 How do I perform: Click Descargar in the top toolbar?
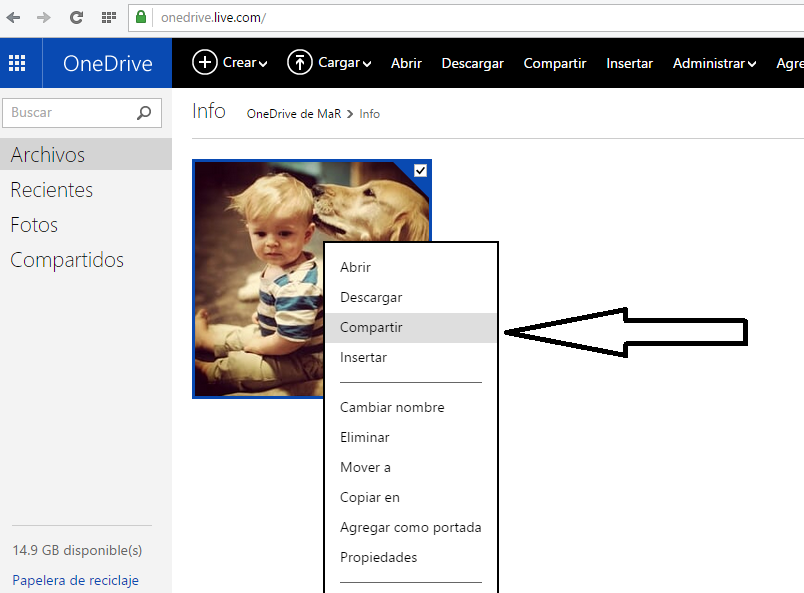(472, 63)
